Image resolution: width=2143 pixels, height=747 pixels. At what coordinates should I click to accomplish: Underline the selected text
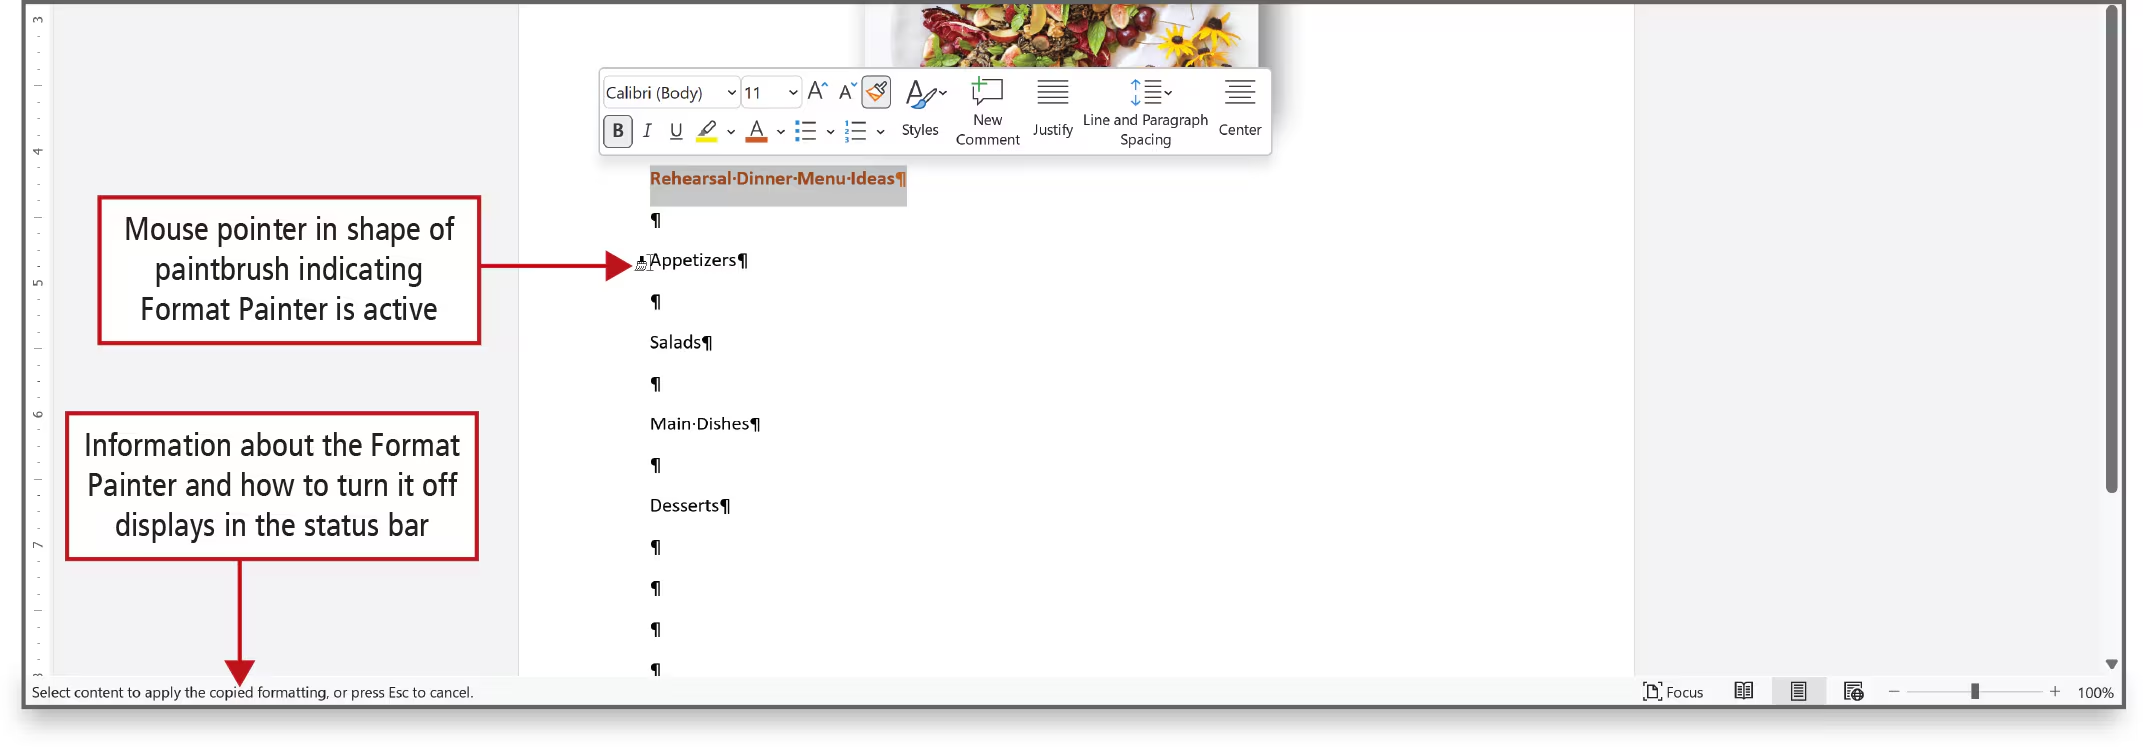click(x=676, y=131)
